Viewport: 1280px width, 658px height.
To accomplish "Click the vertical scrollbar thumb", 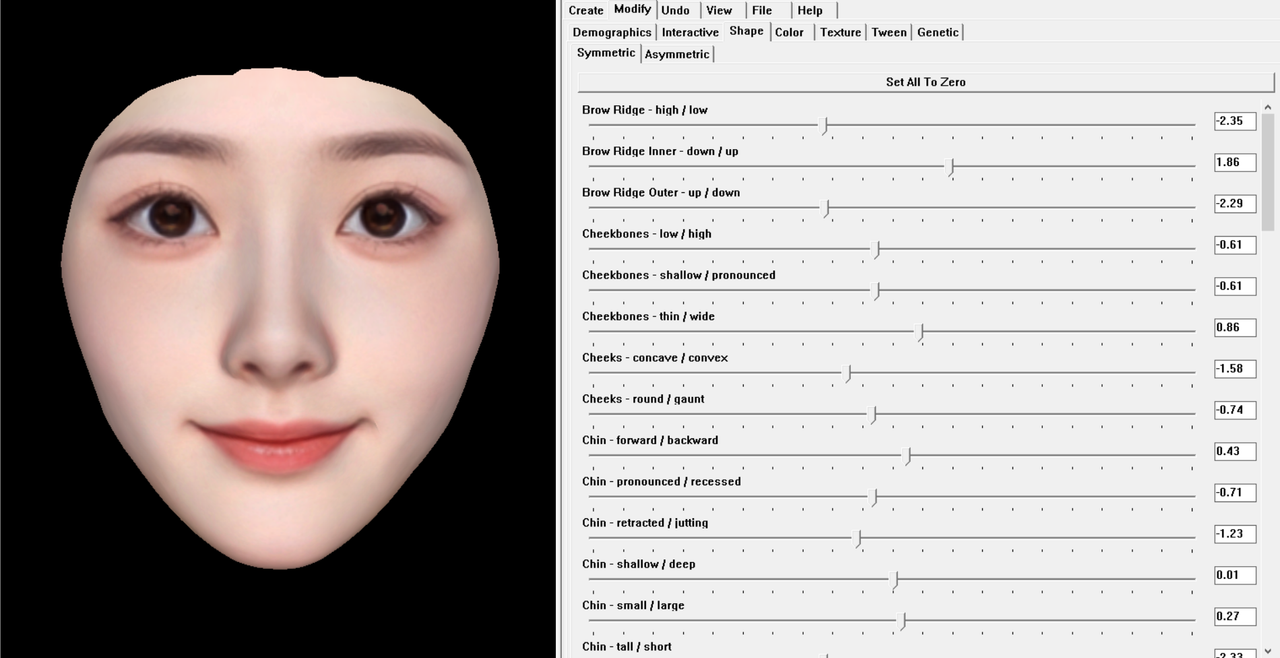I will [1268, 172].
